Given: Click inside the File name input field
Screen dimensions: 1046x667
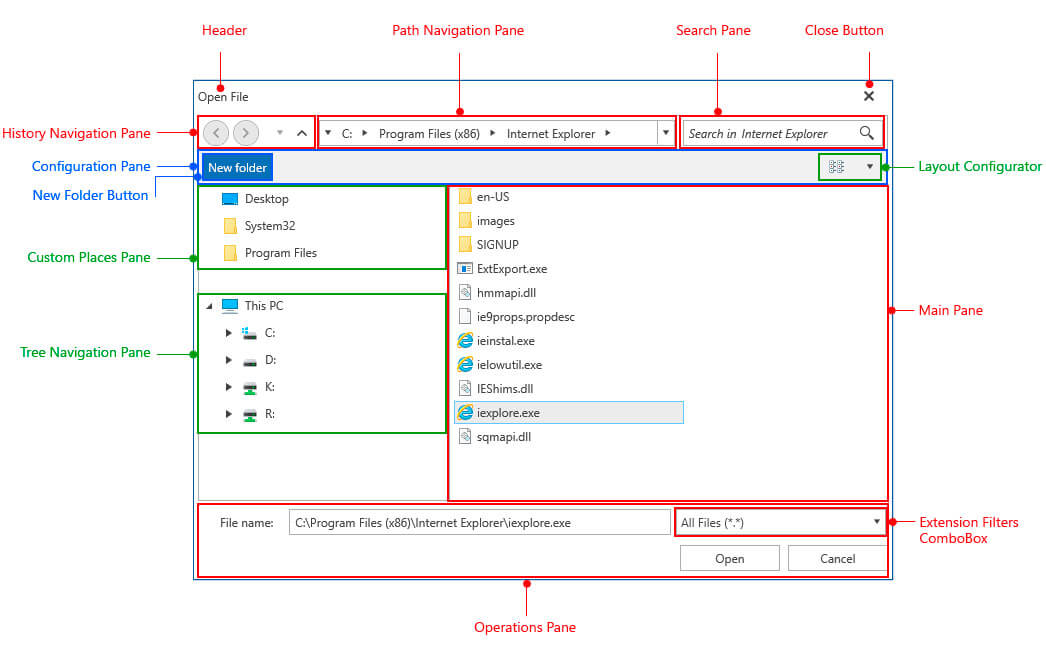Looking at the screenshot, I should 480,521.
